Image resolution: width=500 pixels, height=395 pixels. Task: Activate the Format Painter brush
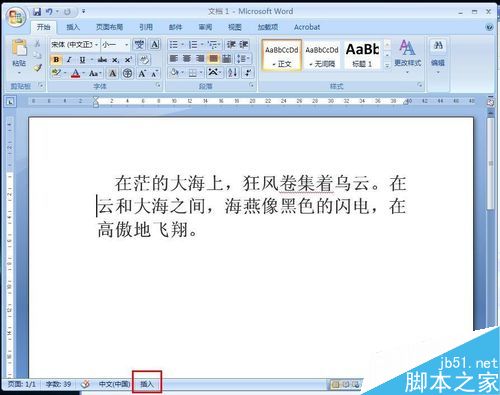(37, 67)
